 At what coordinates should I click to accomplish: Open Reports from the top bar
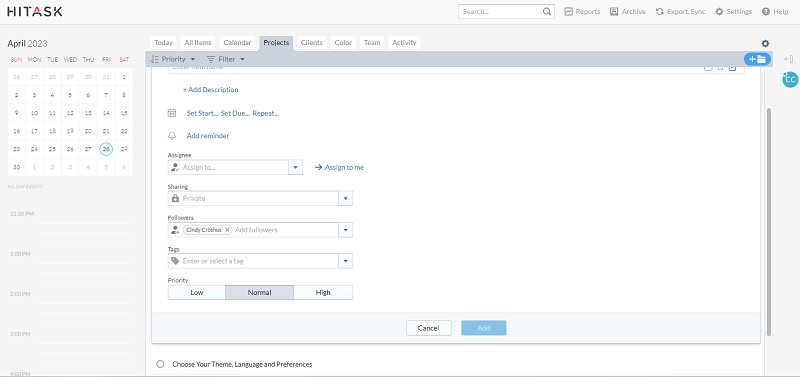582,12
